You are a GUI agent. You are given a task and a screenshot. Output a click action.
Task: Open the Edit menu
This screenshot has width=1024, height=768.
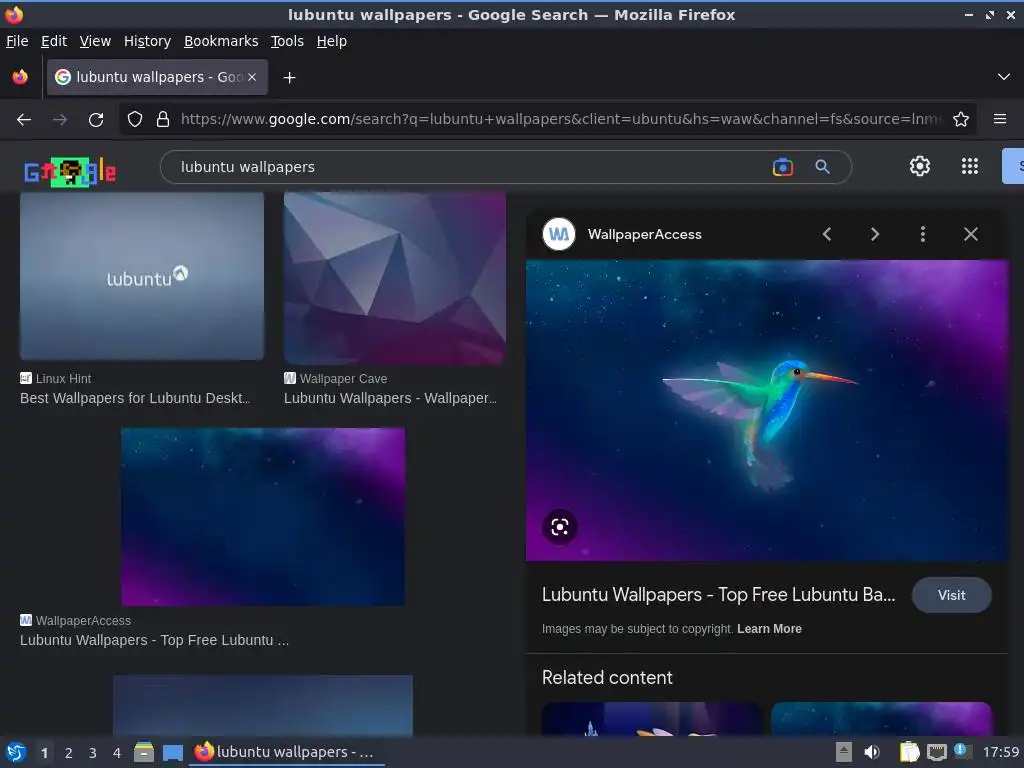[x=54, y=41]
